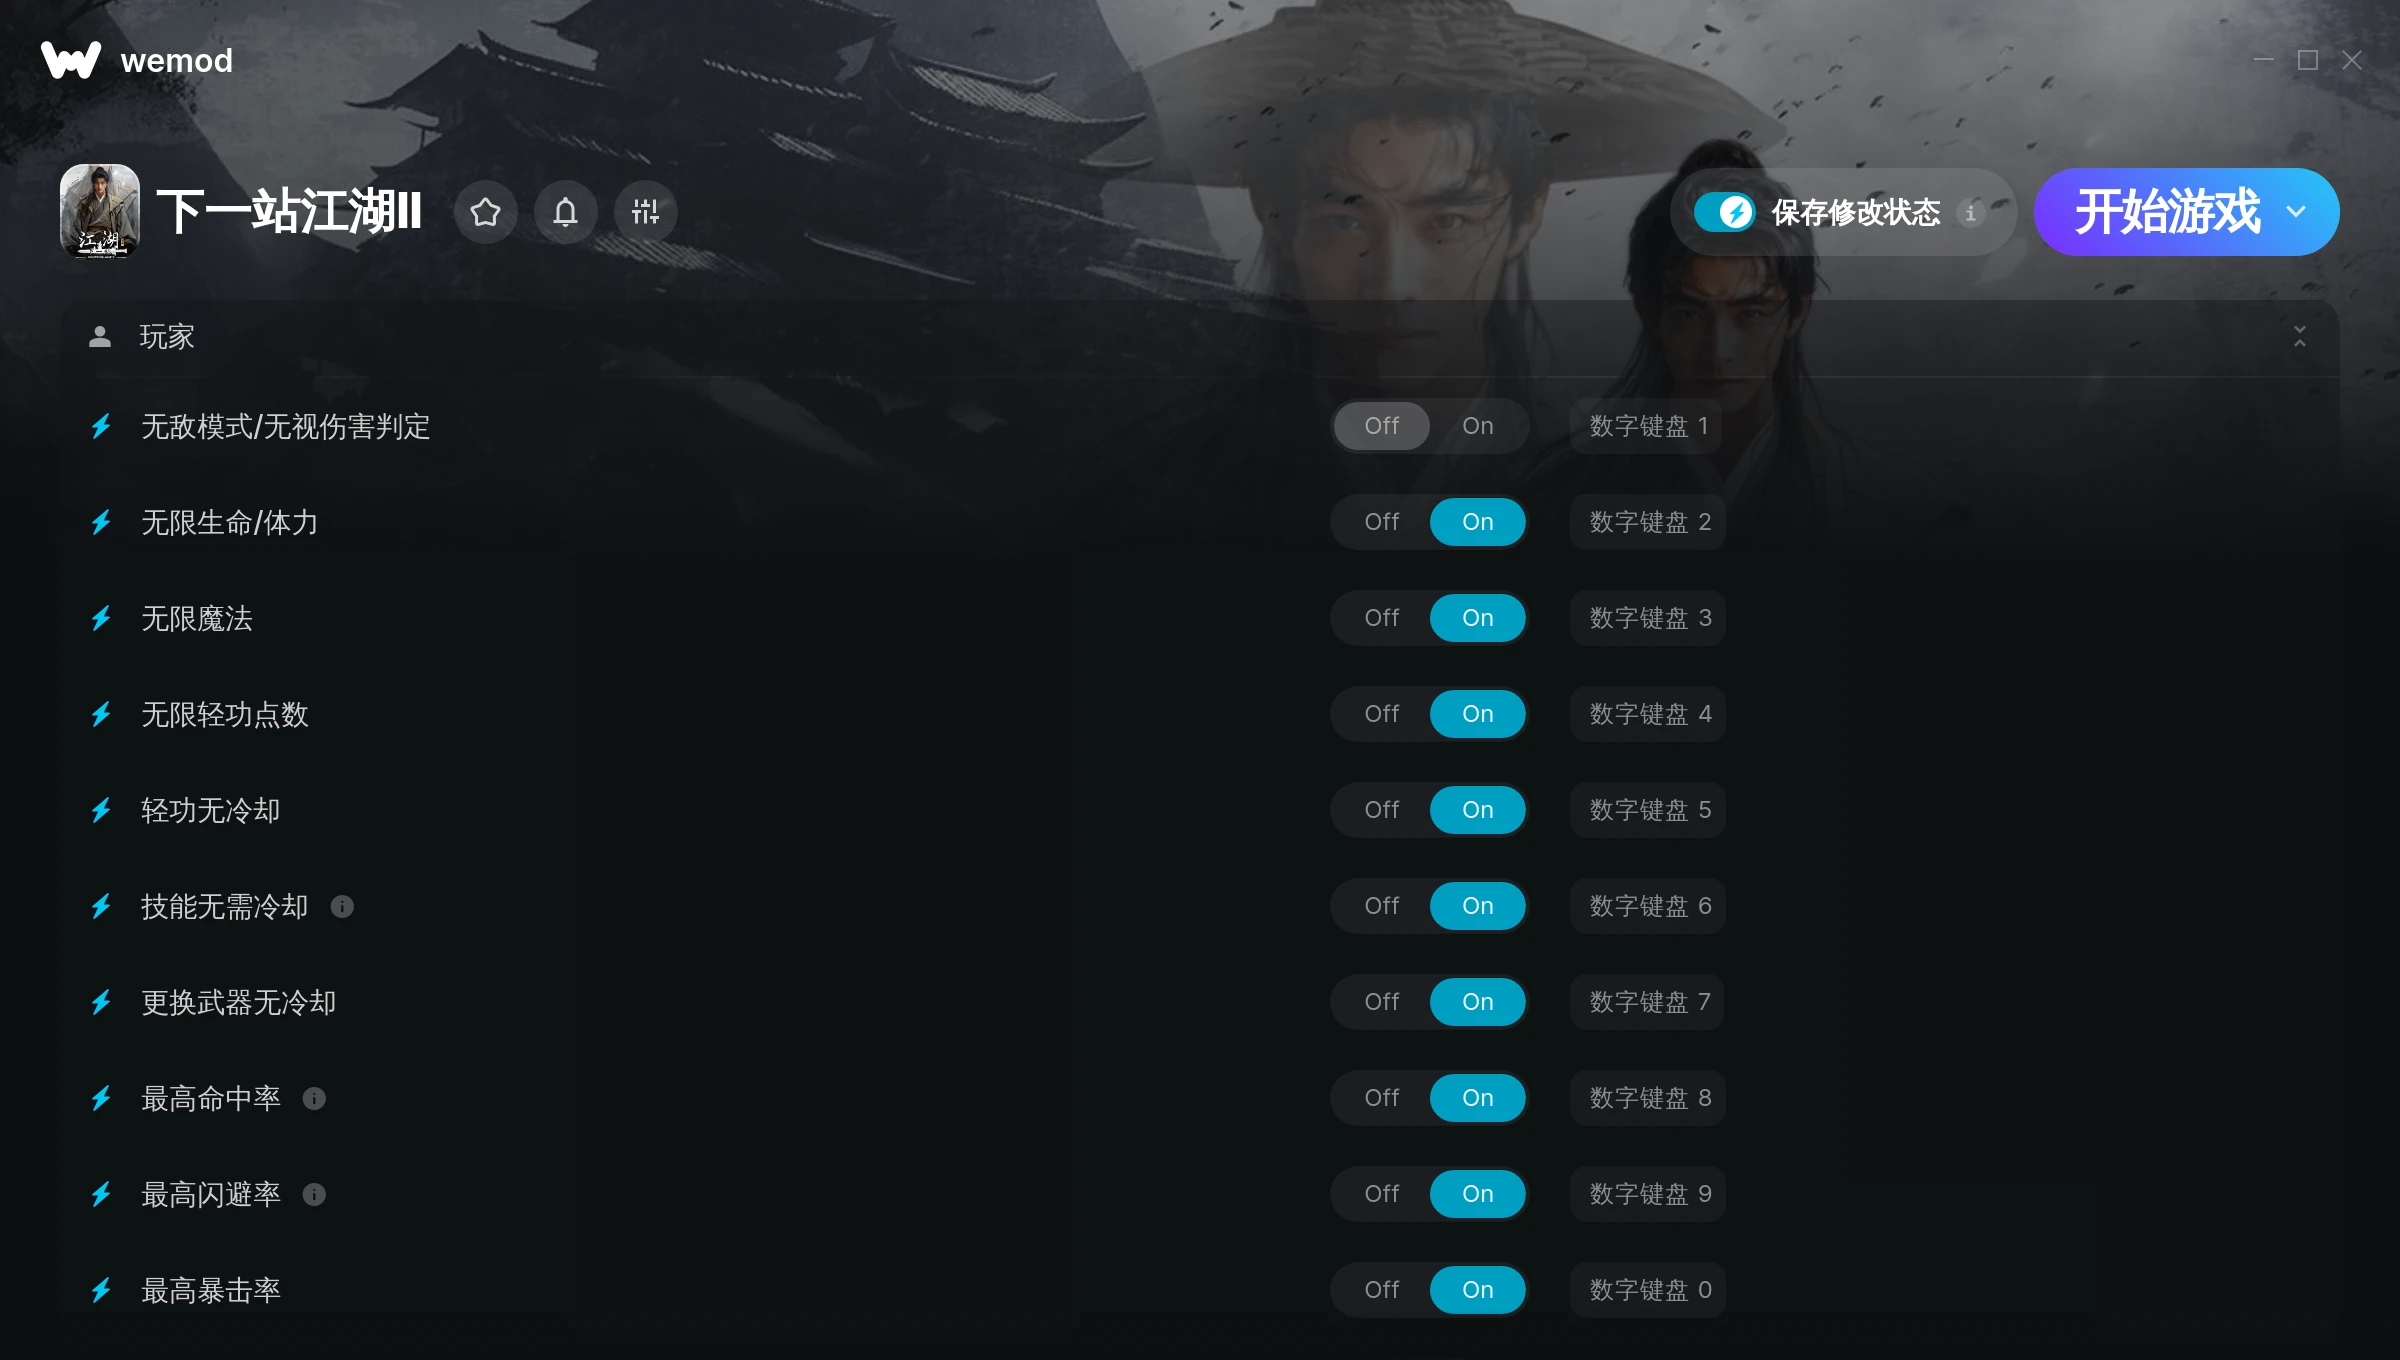Image resolution: width=2400 pixels, height=1360 pixels.
Task: Open notifications with the bell icon
Action: tap(565, 212)
